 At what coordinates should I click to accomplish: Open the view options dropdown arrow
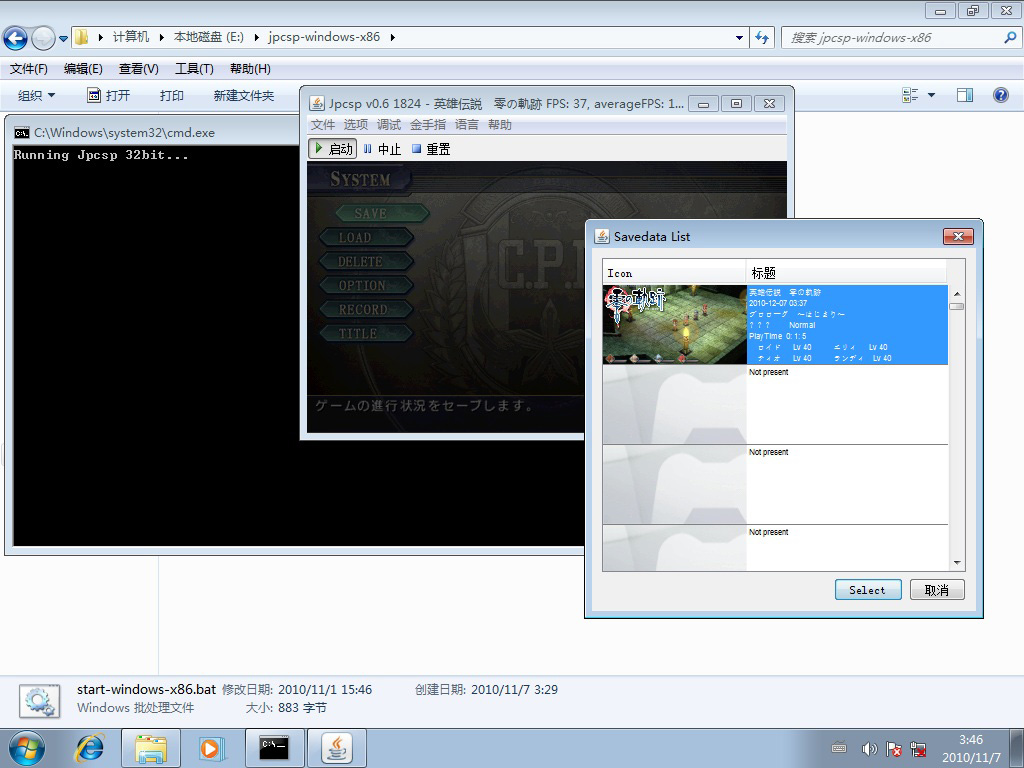click(931, 95)
